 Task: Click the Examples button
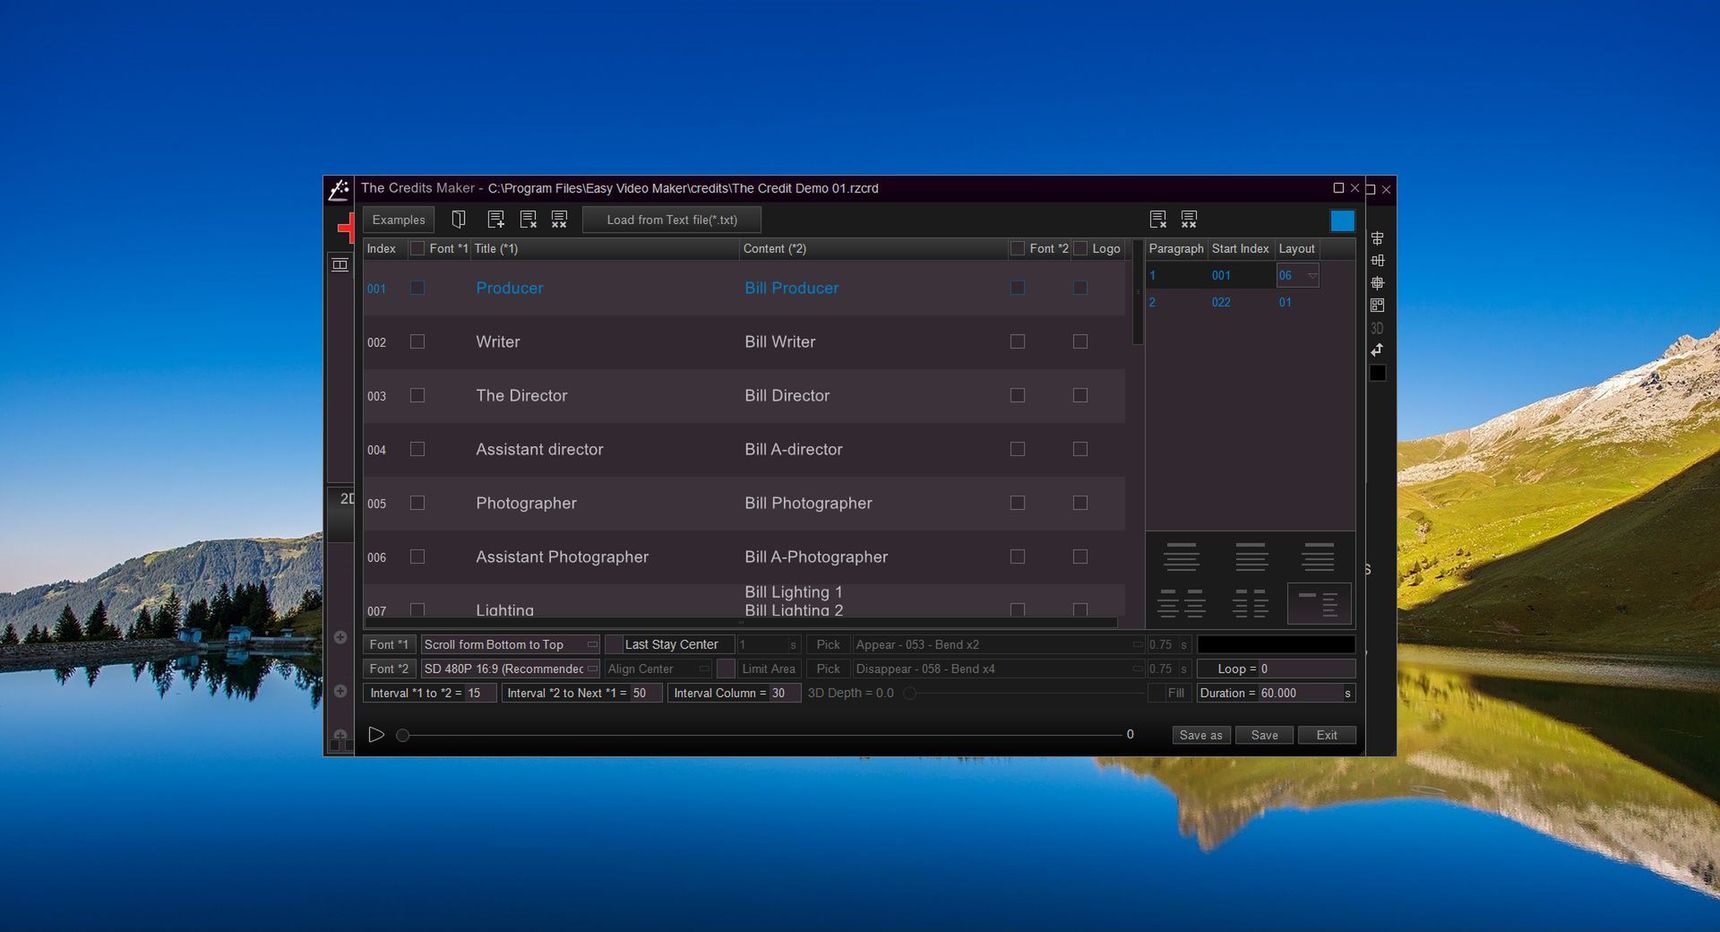coord(398,220)
